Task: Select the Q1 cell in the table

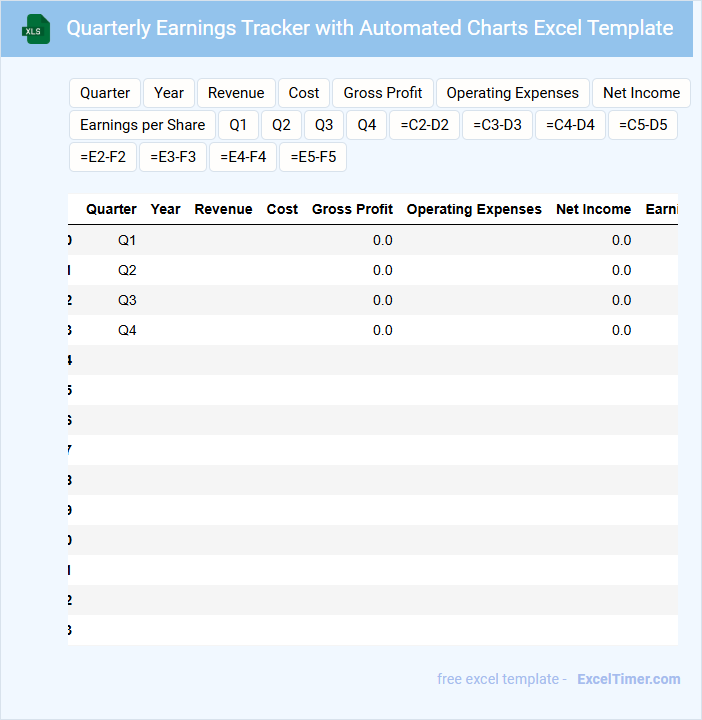Action: pyautogui.click(x=127, y=240)
